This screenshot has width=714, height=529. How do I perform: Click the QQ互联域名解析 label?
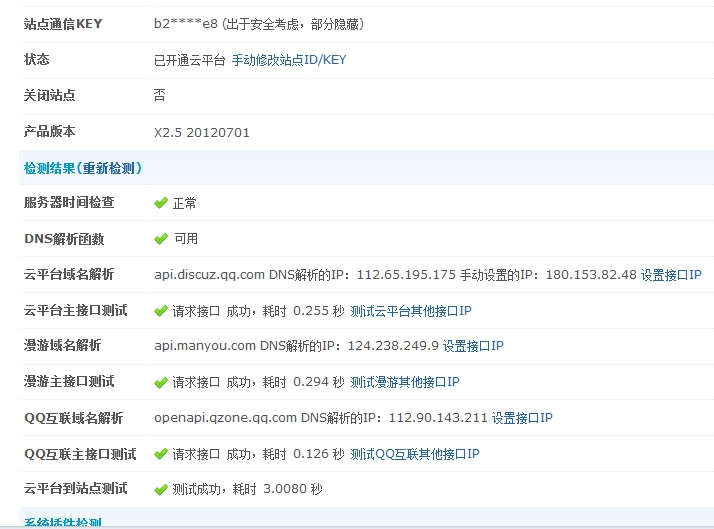pos(73,417)
